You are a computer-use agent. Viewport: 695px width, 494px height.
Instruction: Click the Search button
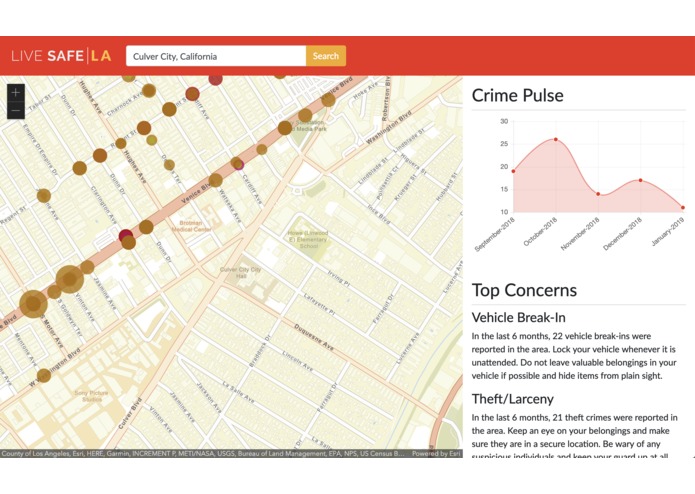326,56
